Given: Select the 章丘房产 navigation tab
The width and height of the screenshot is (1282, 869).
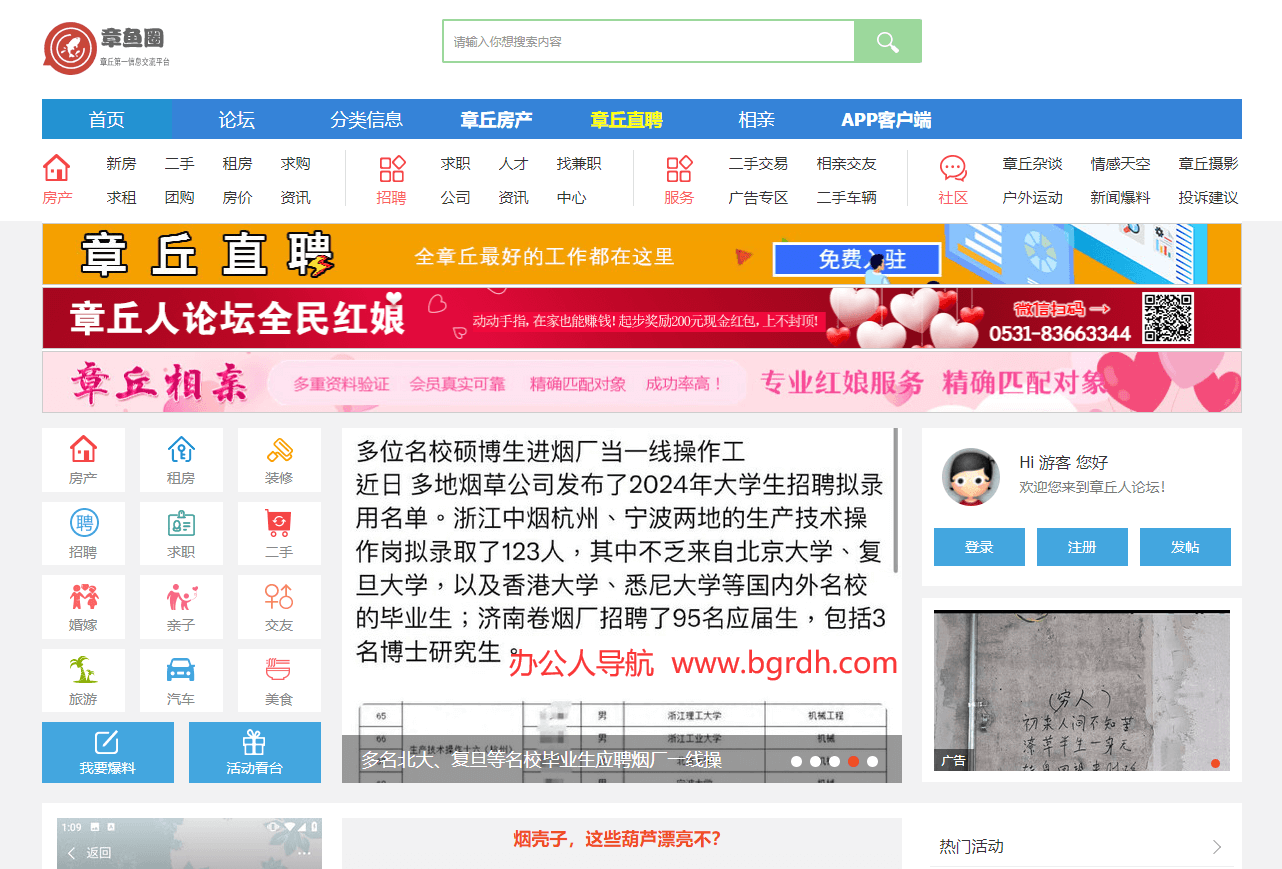Looking at the screenshot, I should tap(497, 119).
